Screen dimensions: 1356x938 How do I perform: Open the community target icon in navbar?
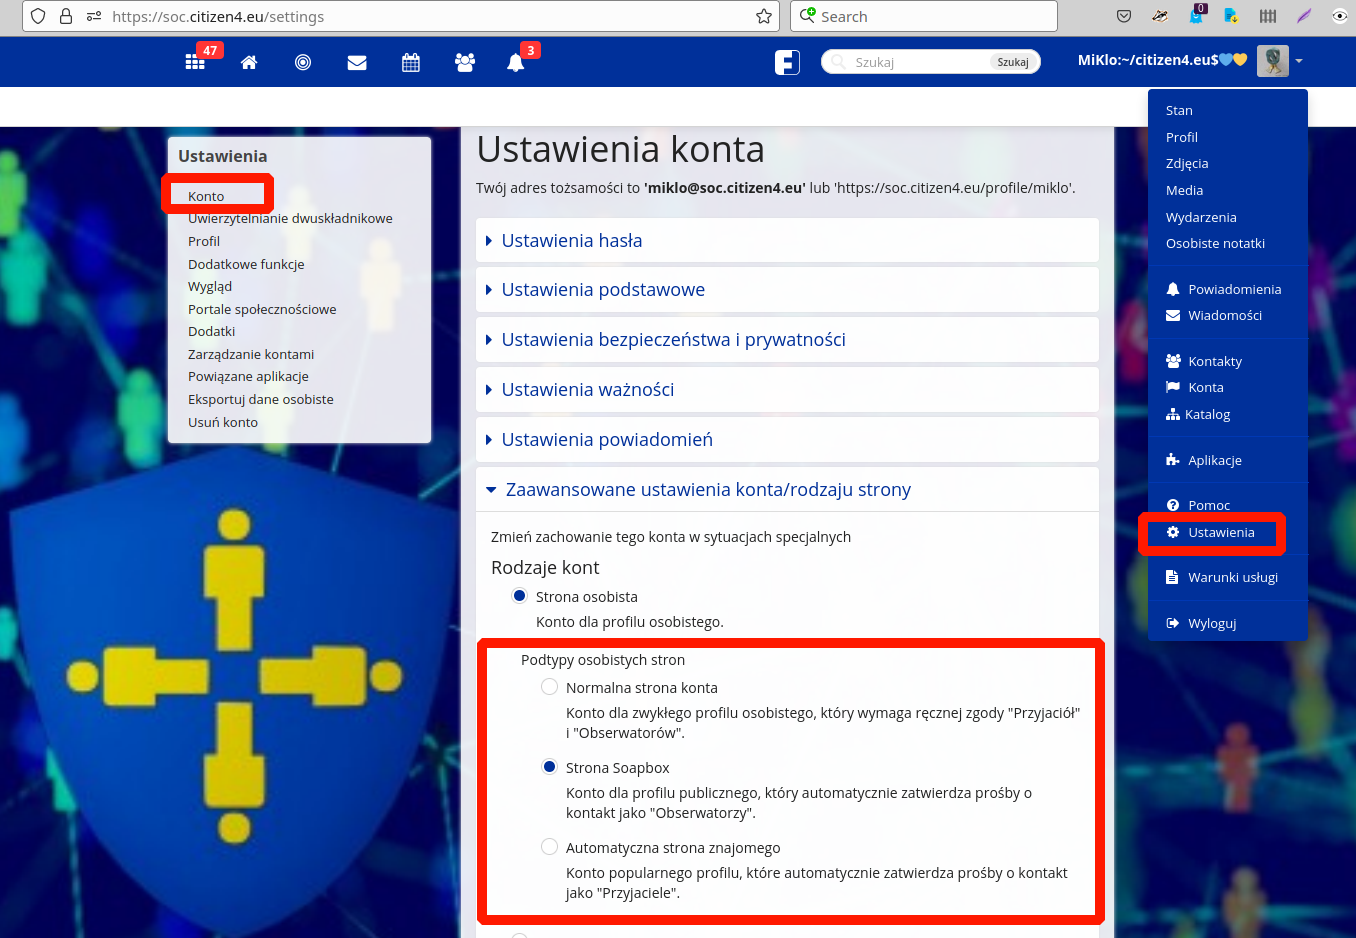coord(303,62)
